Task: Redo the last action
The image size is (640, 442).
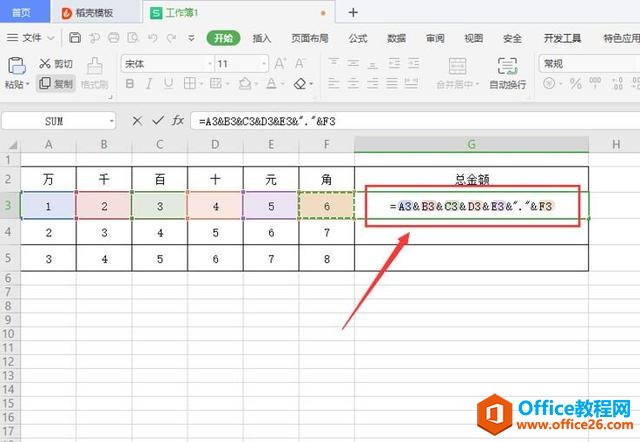Action: click(x=171, y=38)
